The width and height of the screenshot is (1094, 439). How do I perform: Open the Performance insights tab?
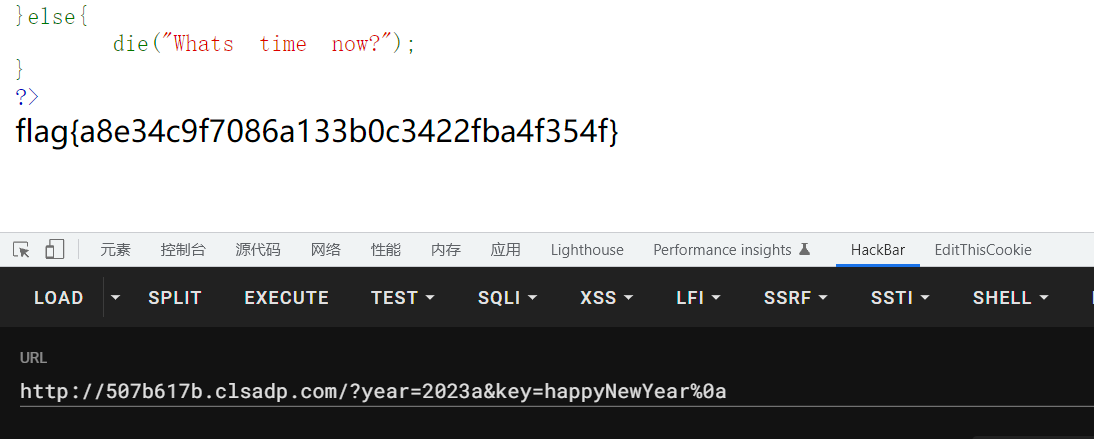pyautogui.click(x=731, y=250)
